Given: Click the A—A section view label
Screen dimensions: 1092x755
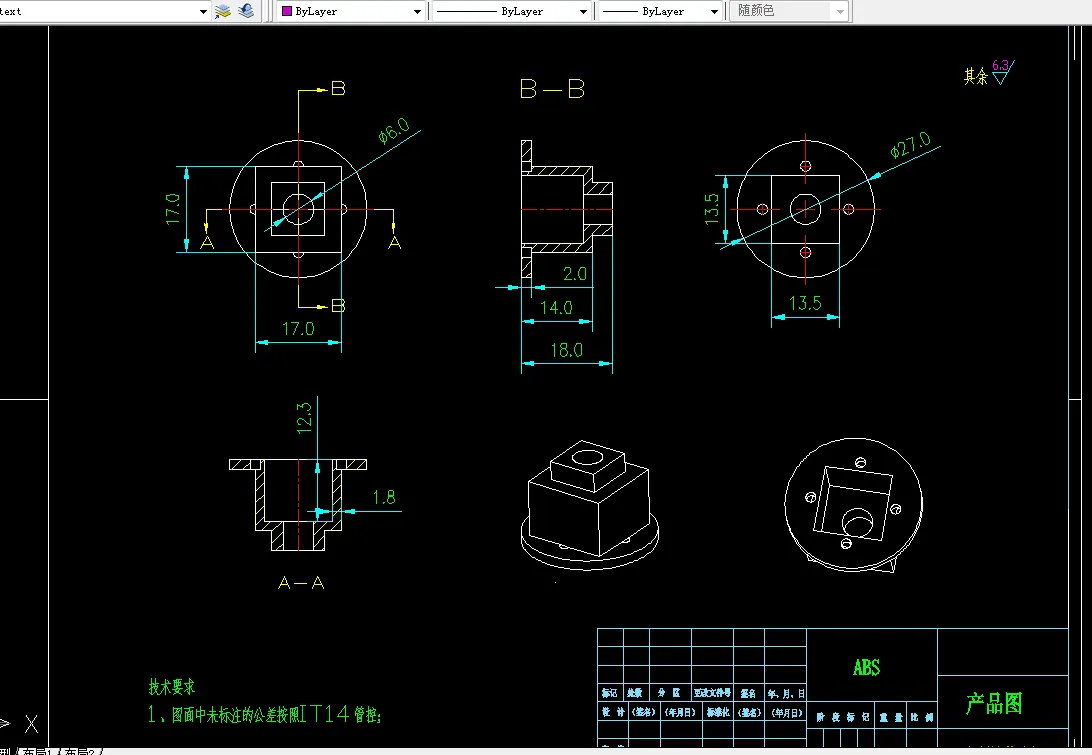Looking at the screenshot, I should pos(301,583).
